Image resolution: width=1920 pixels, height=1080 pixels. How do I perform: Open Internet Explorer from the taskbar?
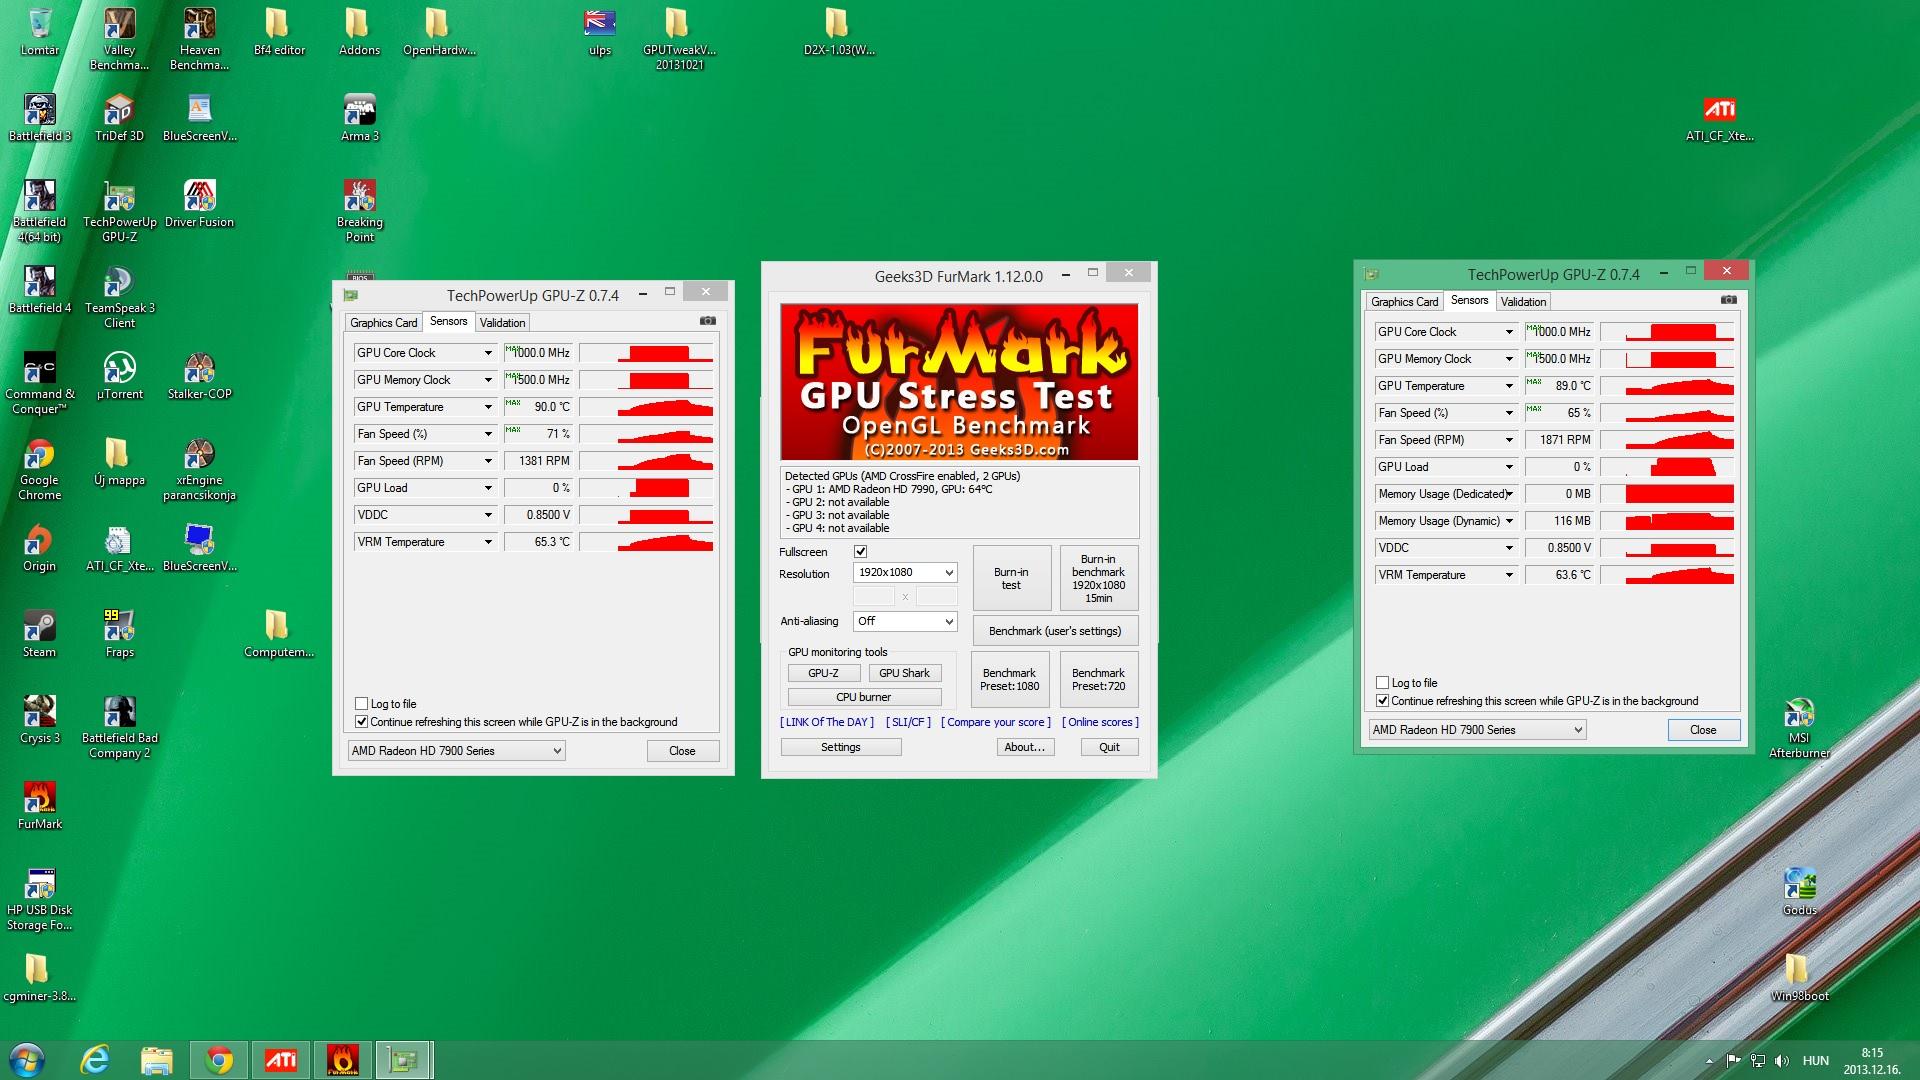tap(95, 1060)
